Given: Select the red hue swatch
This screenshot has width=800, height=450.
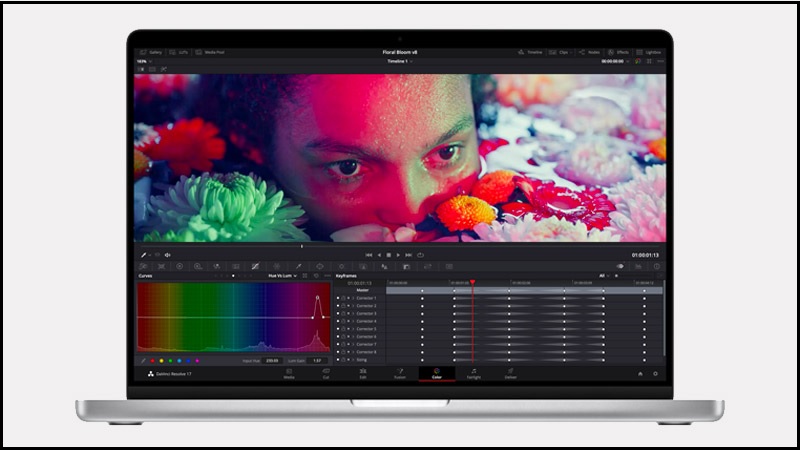Looking at the screenshot, I should tap(153, 361).
